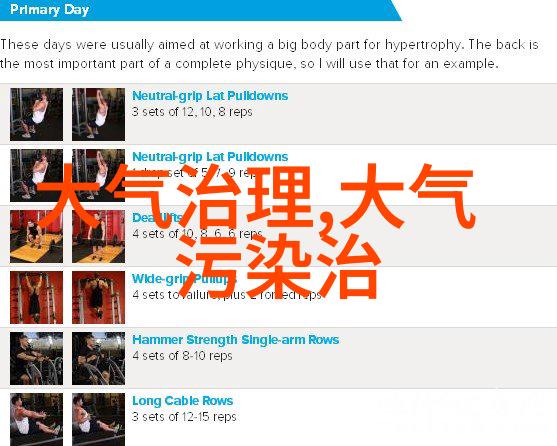View Deadlifts lockout position thumbnail
The height and width of the screenshot is (446, 557).
pos(98,236)
